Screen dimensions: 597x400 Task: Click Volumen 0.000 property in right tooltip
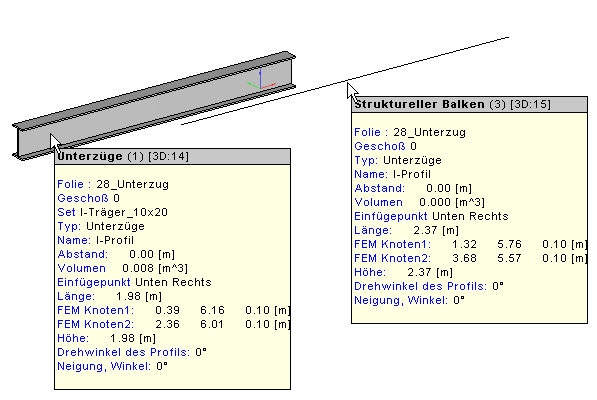coord(419,202)
